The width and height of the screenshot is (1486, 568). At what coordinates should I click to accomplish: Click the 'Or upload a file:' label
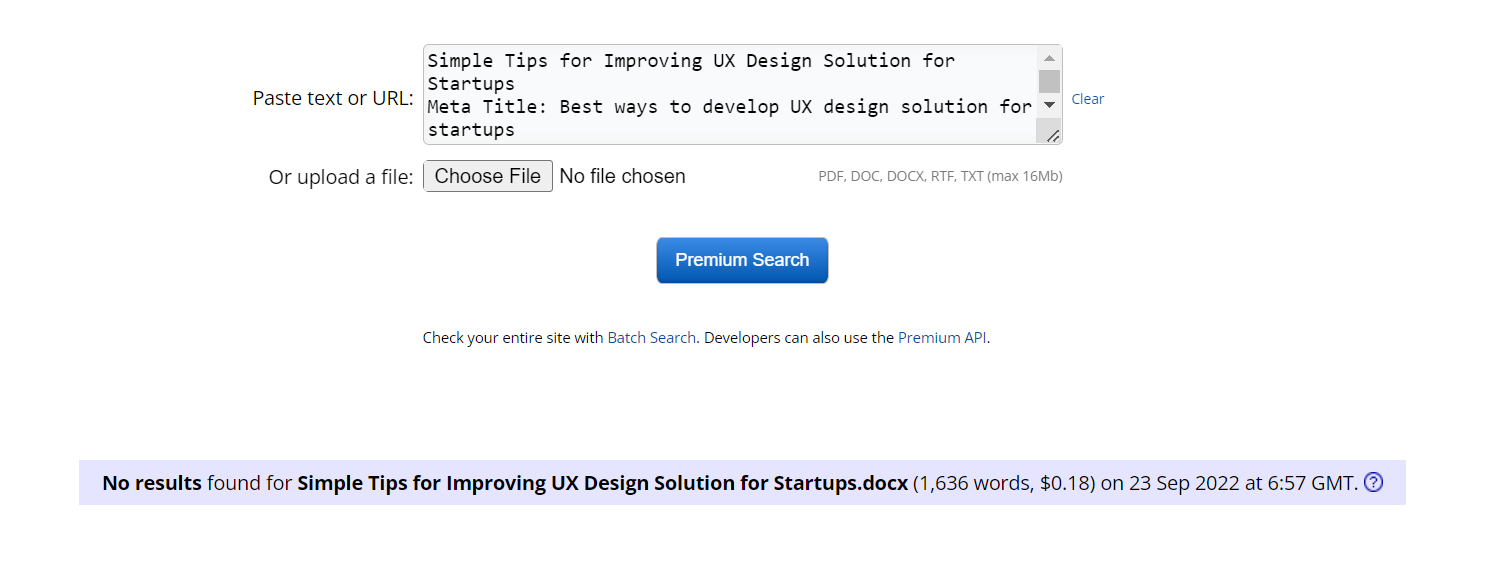click(x=340, y=178)
